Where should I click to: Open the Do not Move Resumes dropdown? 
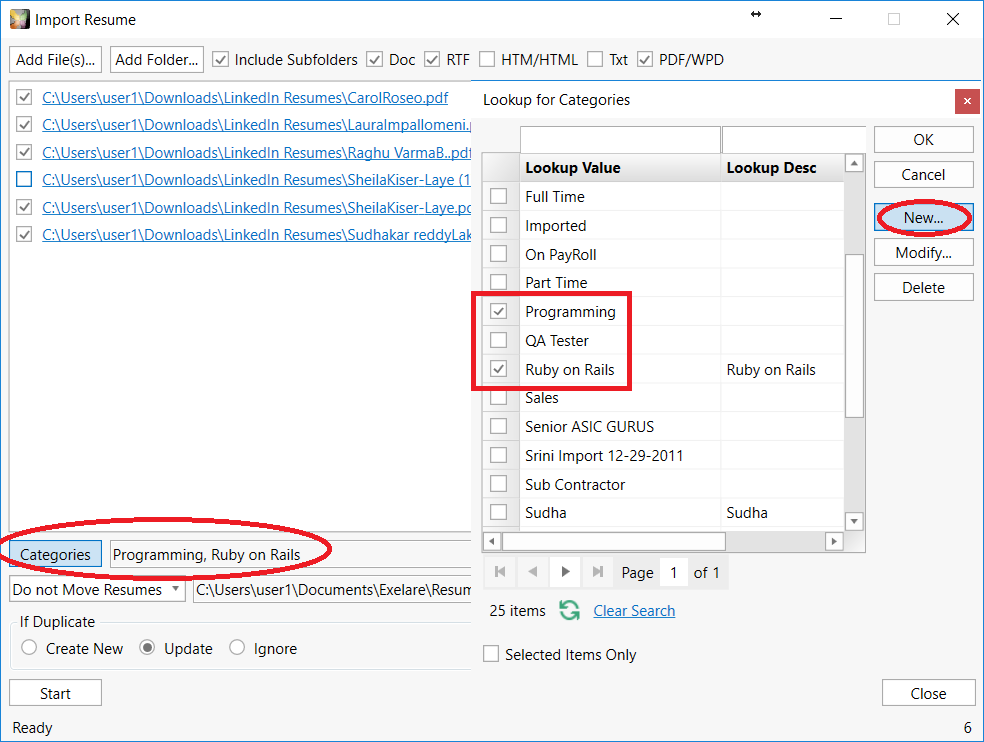point(98,589)
